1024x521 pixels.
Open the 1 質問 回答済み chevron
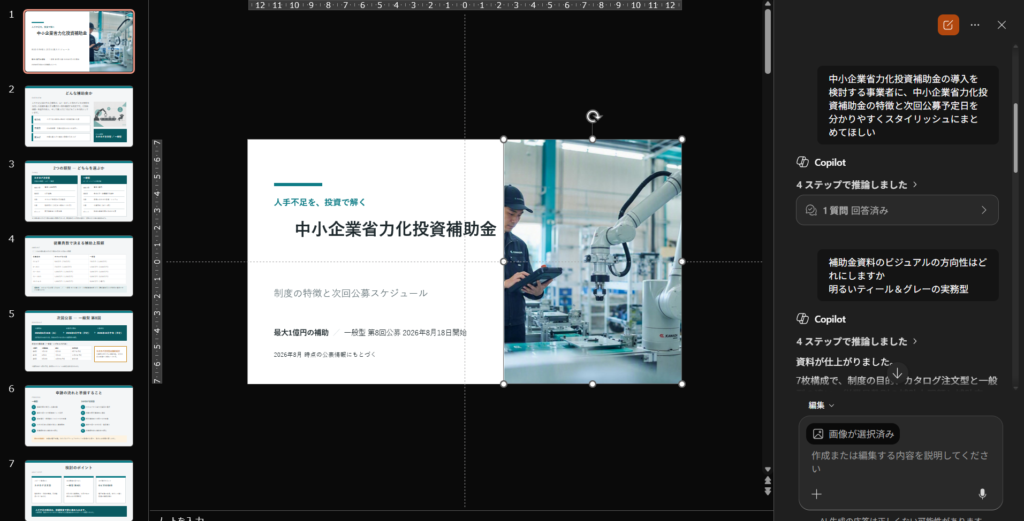tap(984, 210)
